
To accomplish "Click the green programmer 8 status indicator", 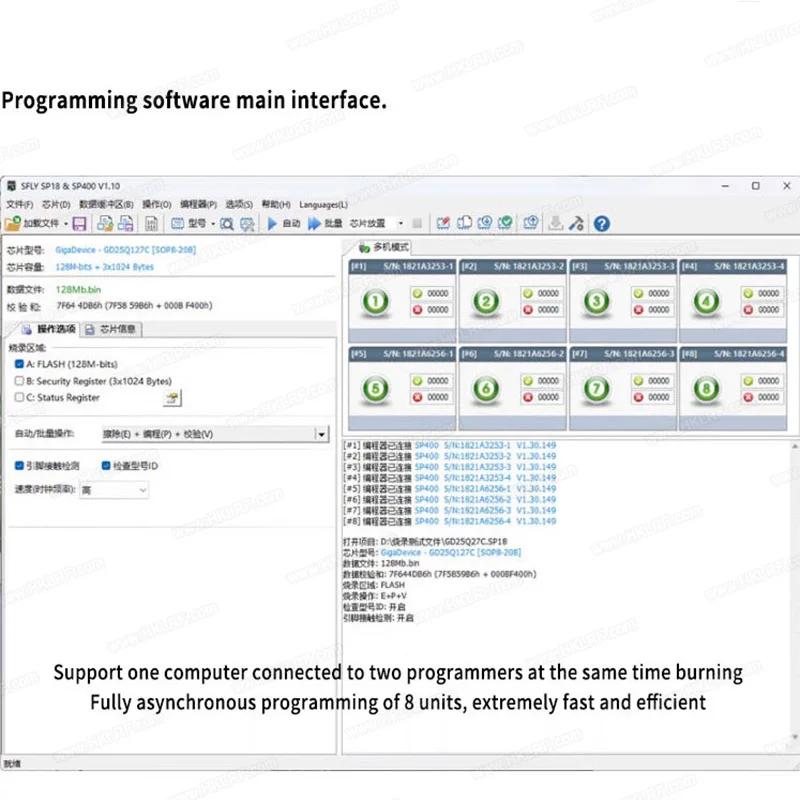I will (x=706, y=389).
